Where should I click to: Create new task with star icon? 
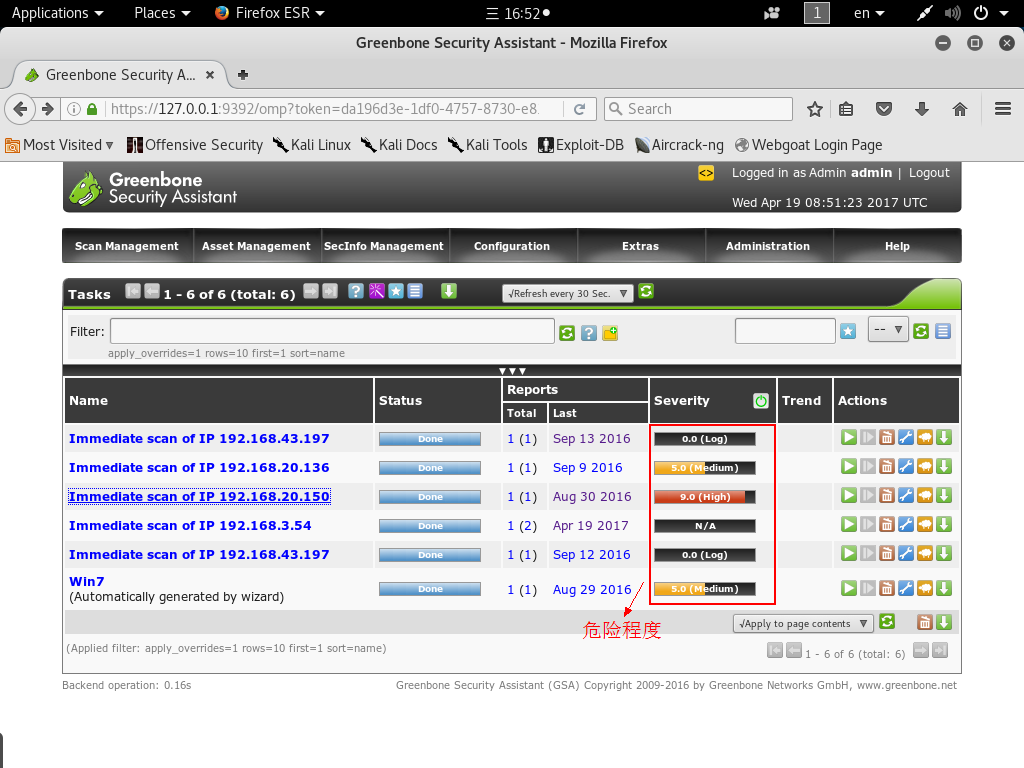pos(396,291)
